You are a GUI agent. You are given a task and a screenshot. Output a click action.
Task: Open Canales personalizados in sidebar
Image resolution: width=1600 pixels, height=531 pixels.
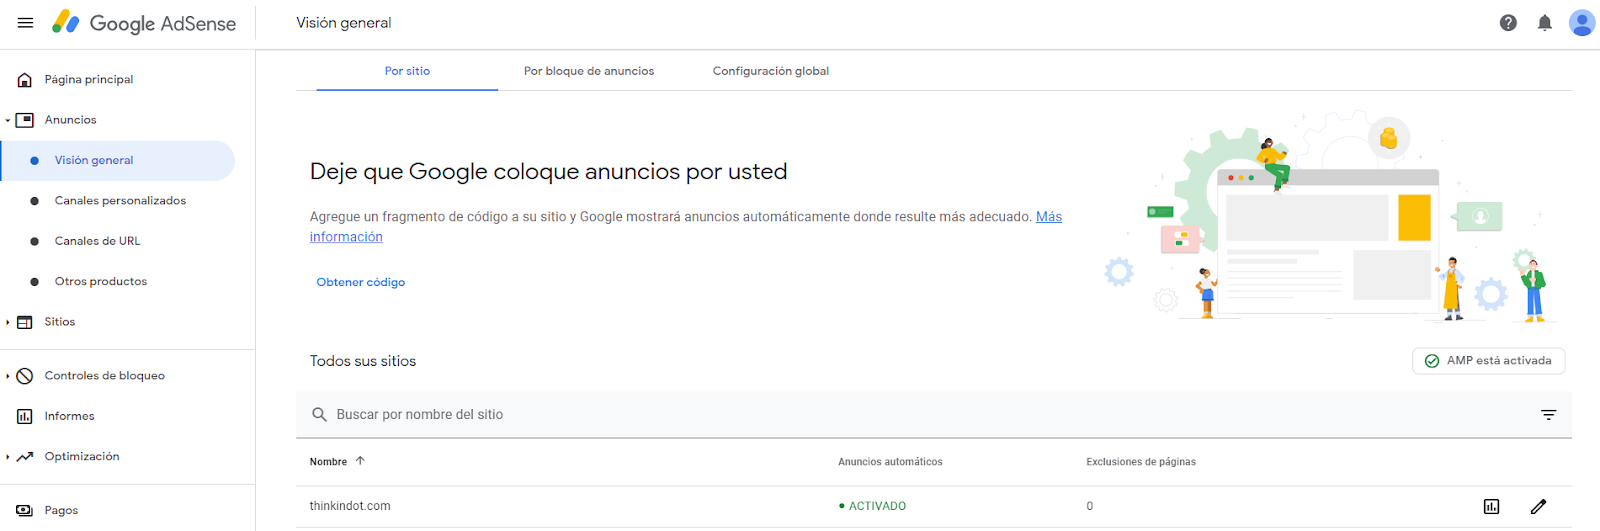(120, 201)
